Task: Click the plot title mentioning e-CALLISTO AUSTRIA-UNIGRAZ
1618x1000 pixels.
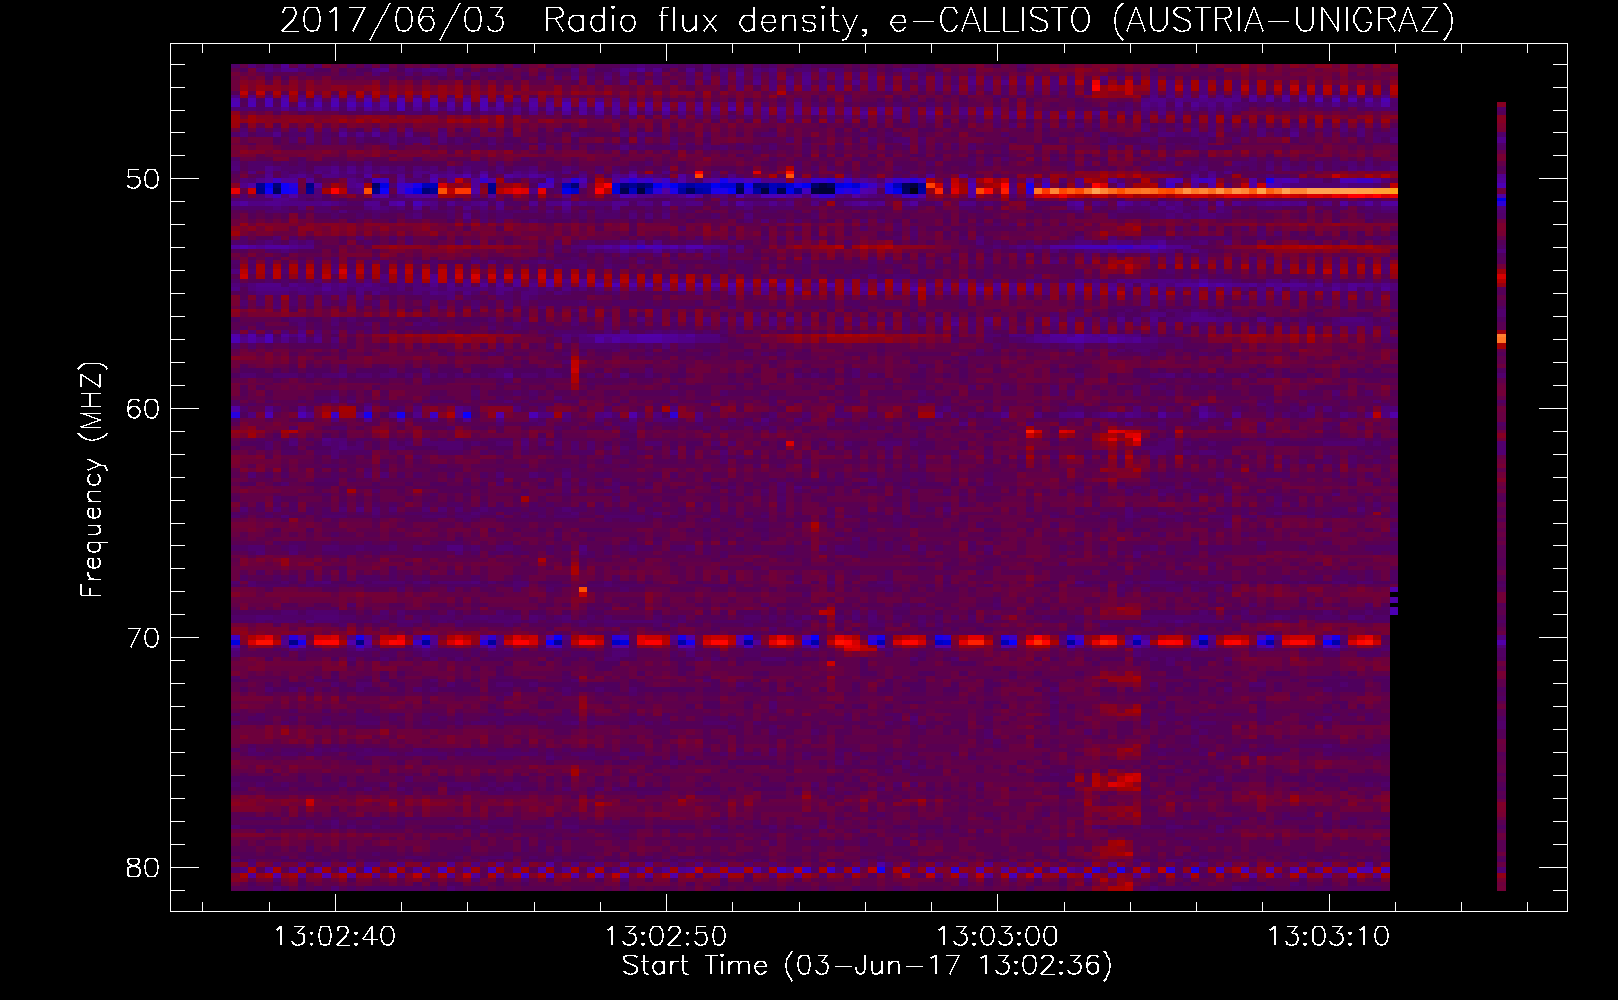Action: tap(867, 20)
